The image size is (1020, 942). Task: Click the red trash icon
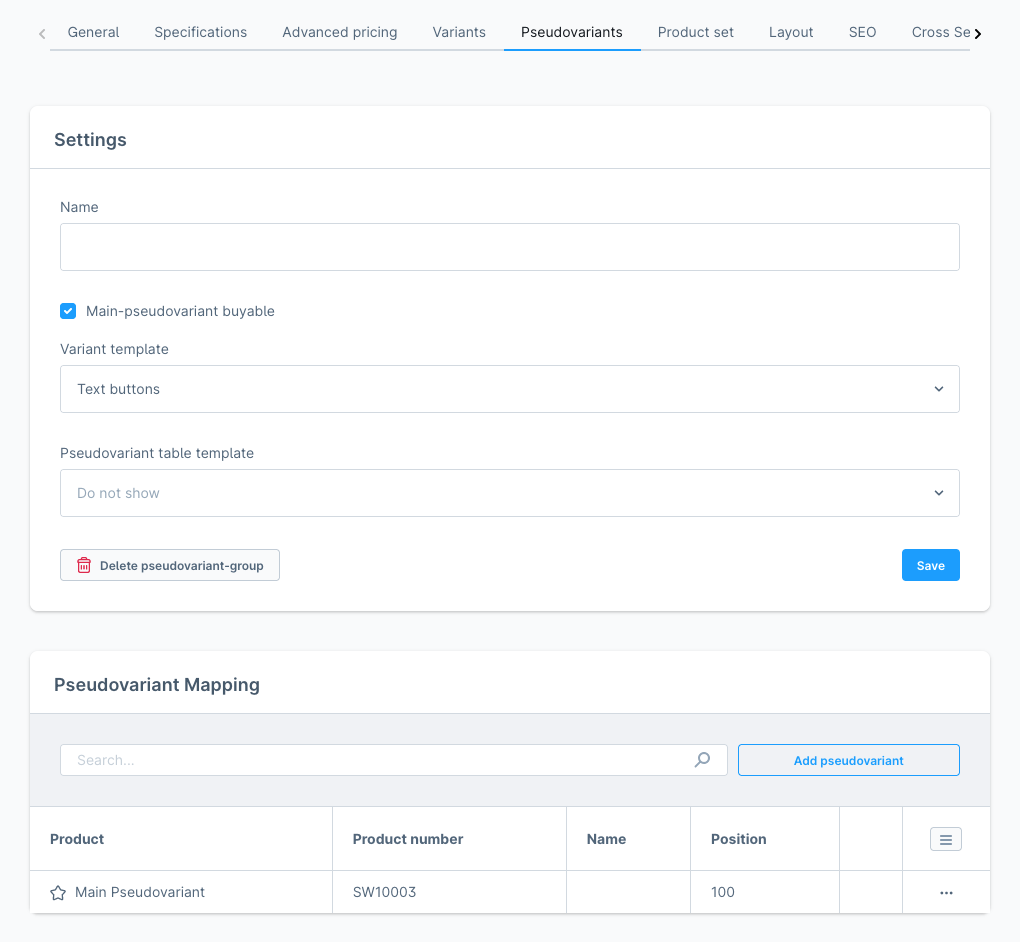tap(84, 565)
